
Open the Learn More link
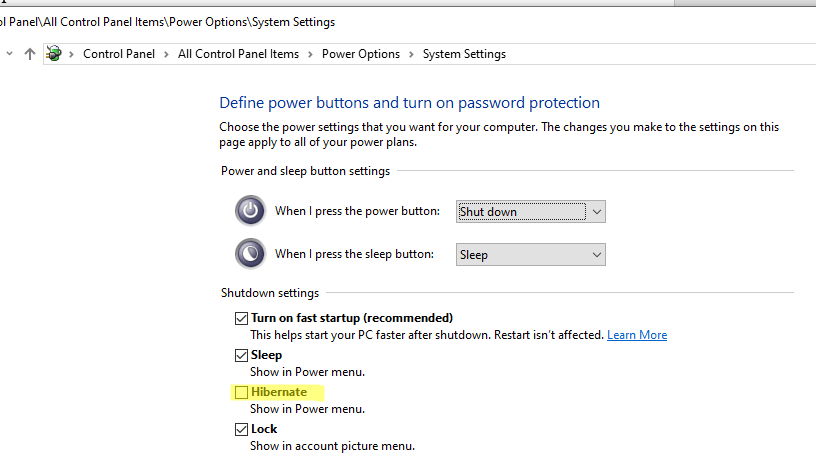[x=637, y=335]
